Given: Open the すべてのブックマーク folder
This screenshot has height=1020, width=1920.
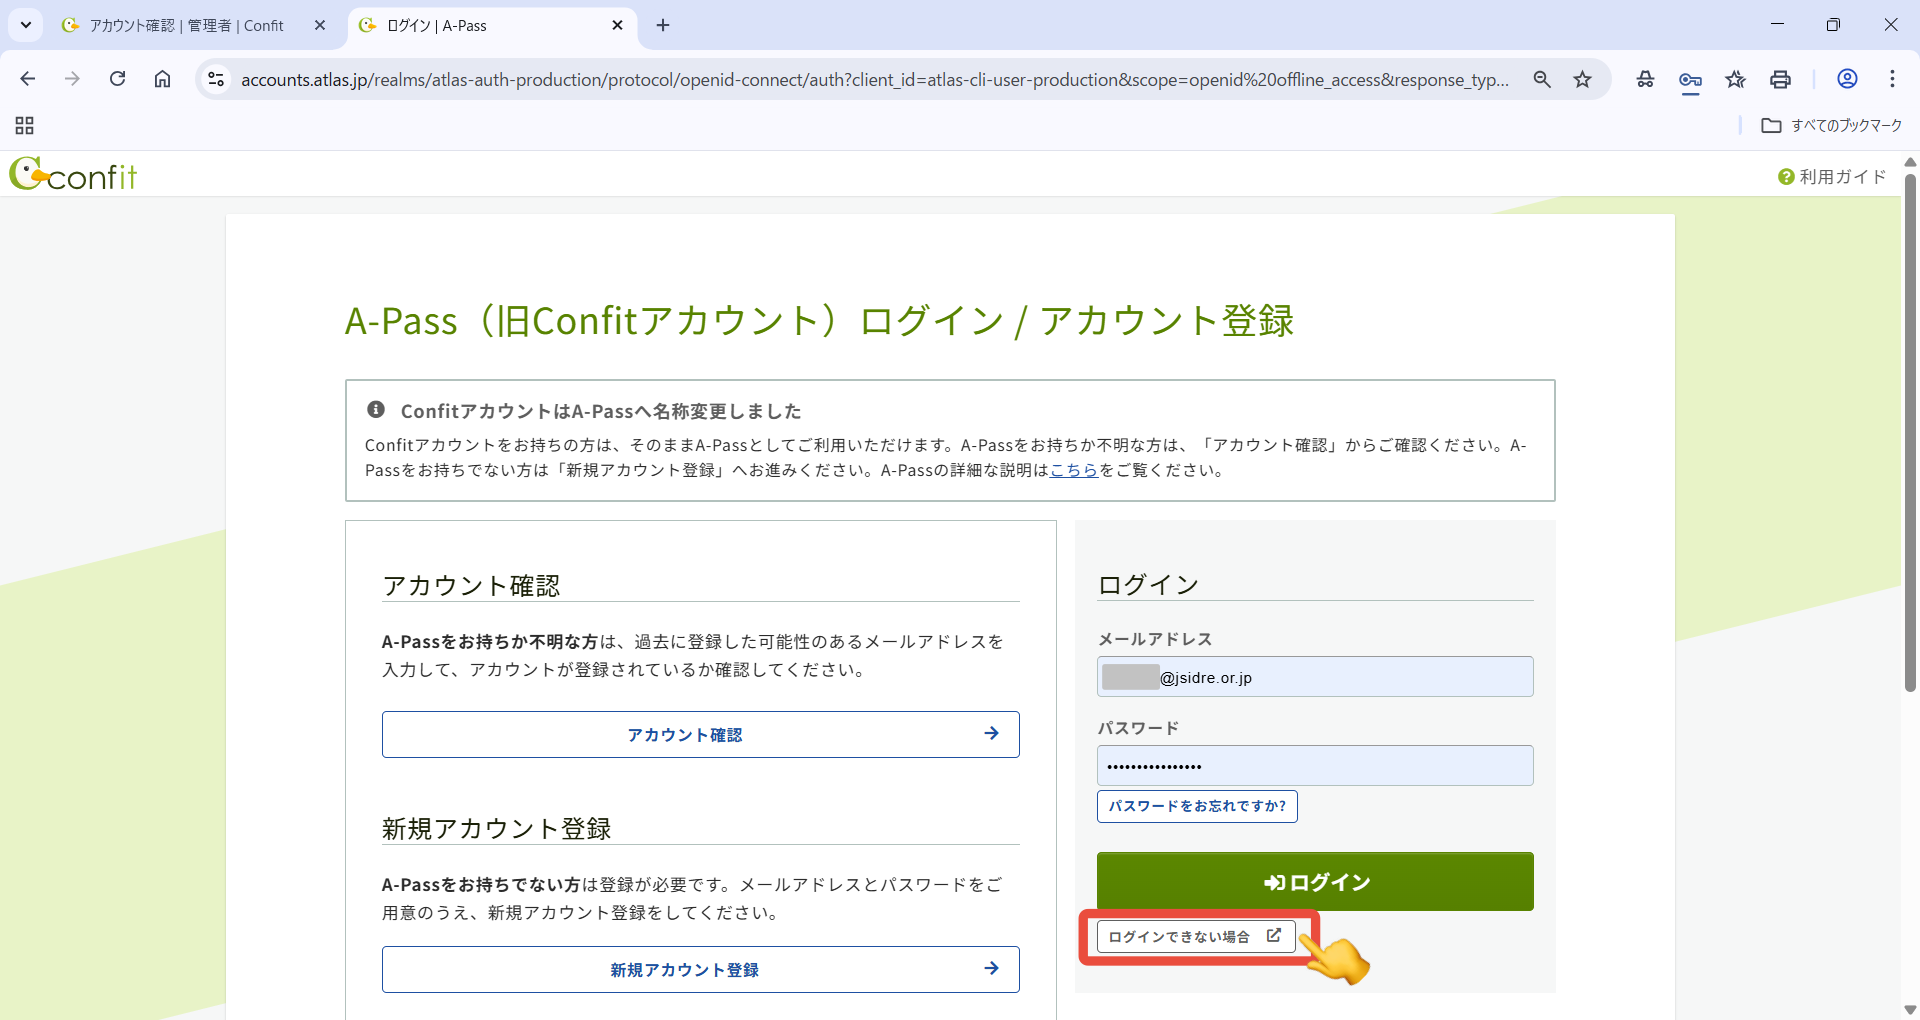Looking at the screenshot, I should point(1832,126).
